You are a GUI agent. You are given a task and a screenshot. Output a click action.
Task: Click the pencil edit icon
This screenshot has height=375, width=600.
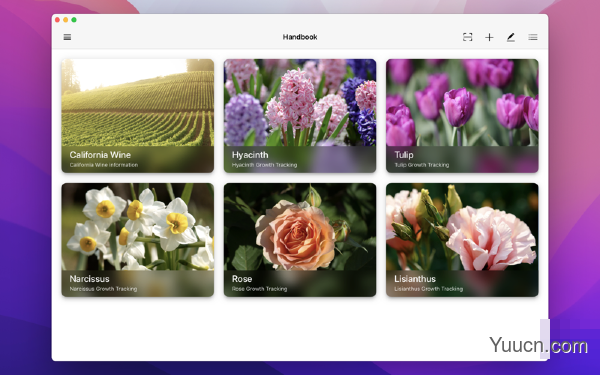tap(510, 37)
